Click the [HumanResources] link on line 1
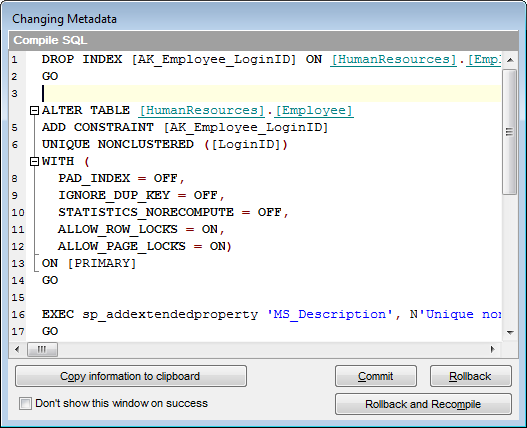The width and height of the screenshot is (527, 428). (394, 60)
